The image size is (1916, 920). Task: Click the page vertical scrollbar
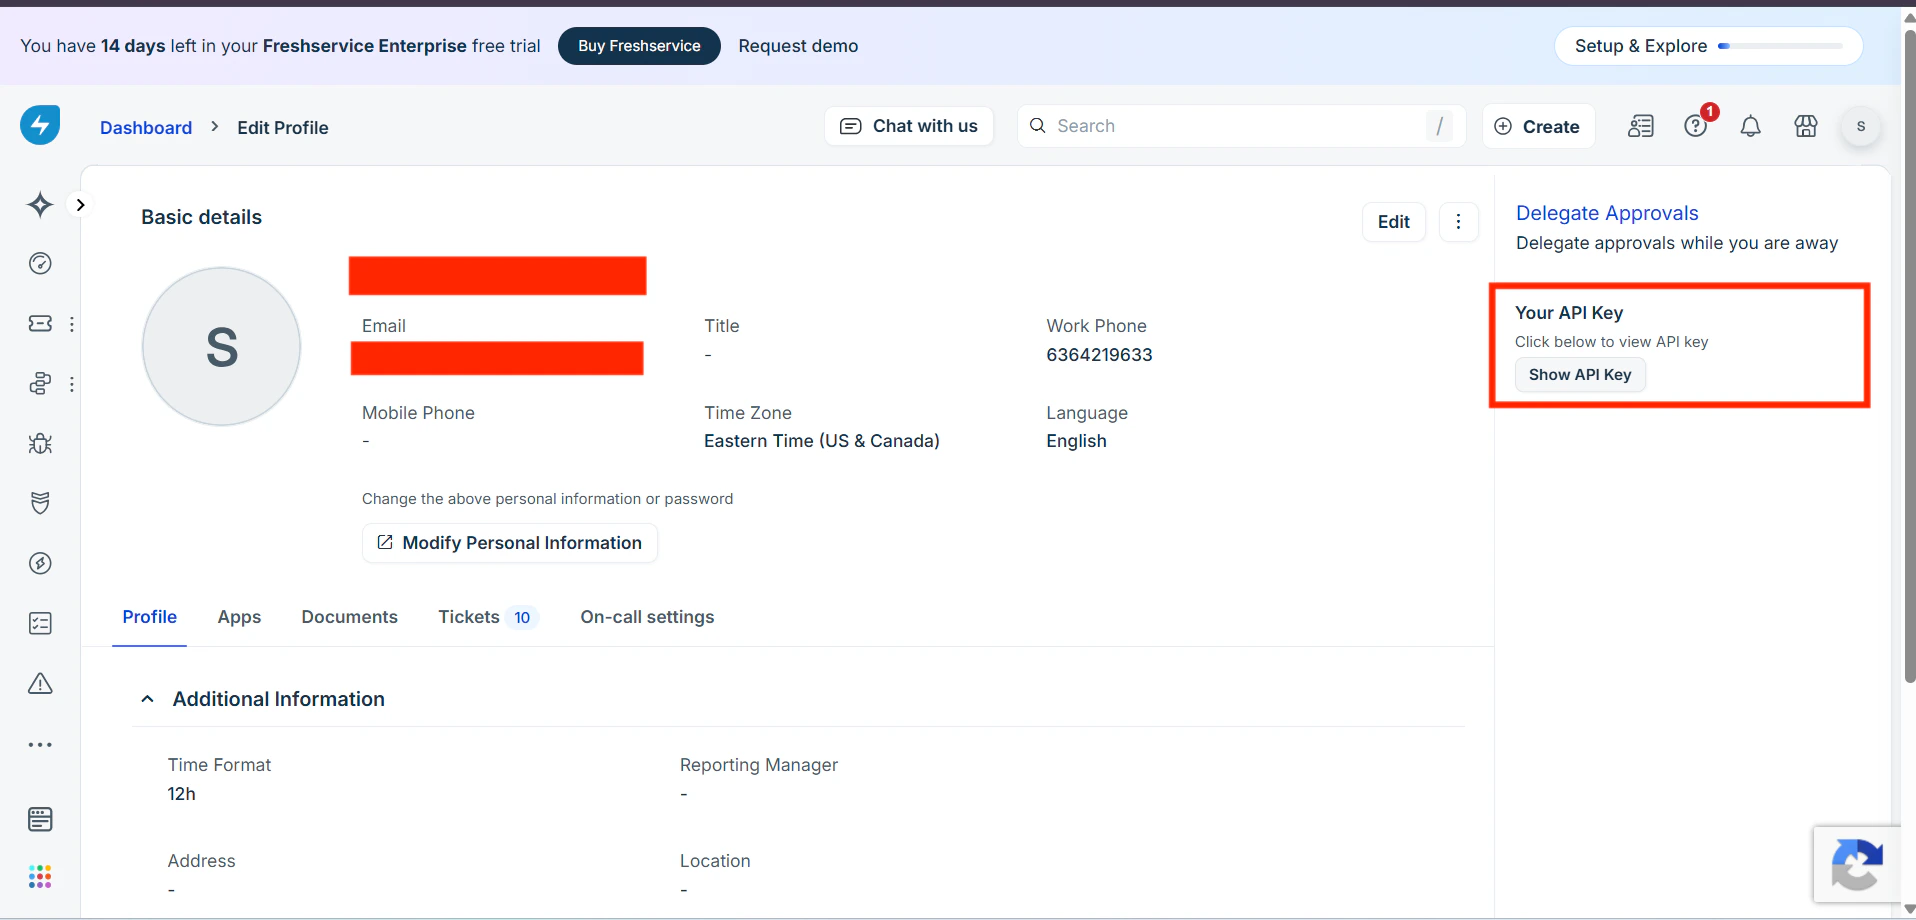pos(1909,355)
